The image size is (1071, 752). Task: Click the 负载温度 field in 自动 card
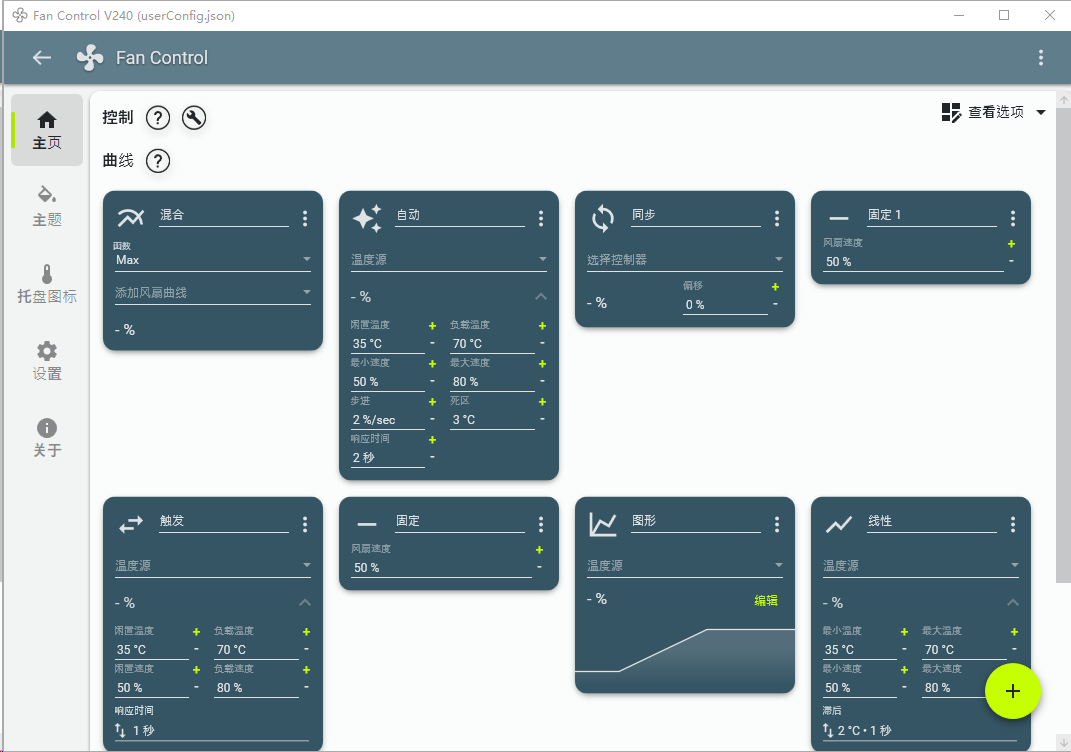[x=490, y=344]
